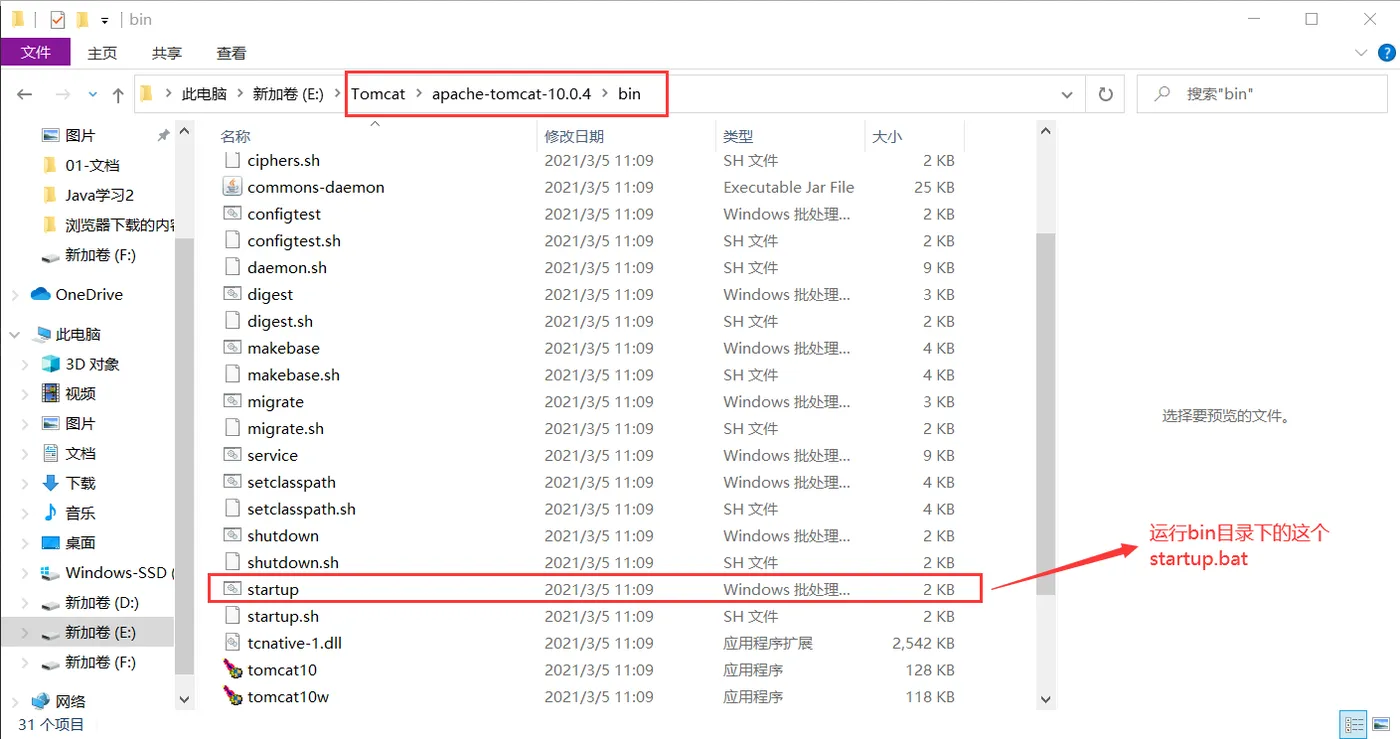Expand the 网络 tree node
The height and width of the screenshot is (739, 1400).
15,701
